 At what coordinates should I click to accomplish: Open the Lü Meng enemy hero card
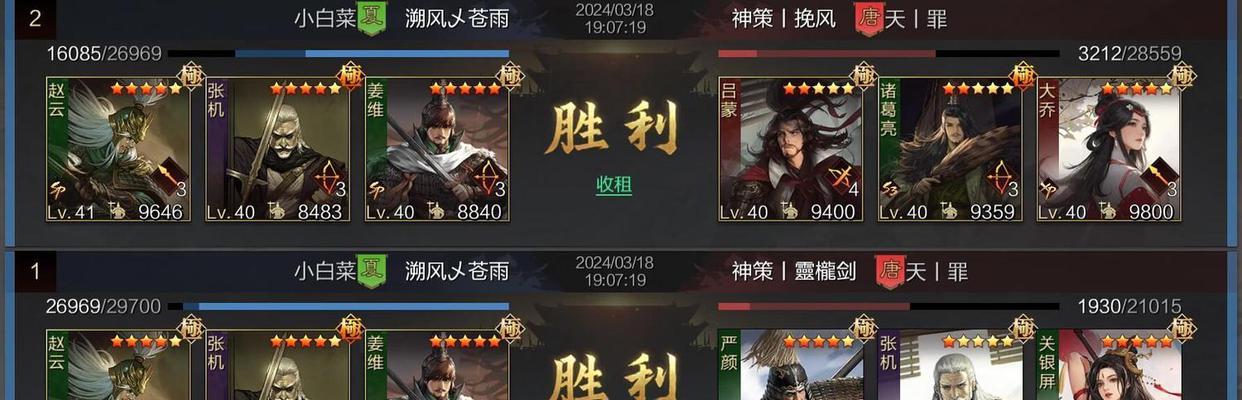coord(790,149)
